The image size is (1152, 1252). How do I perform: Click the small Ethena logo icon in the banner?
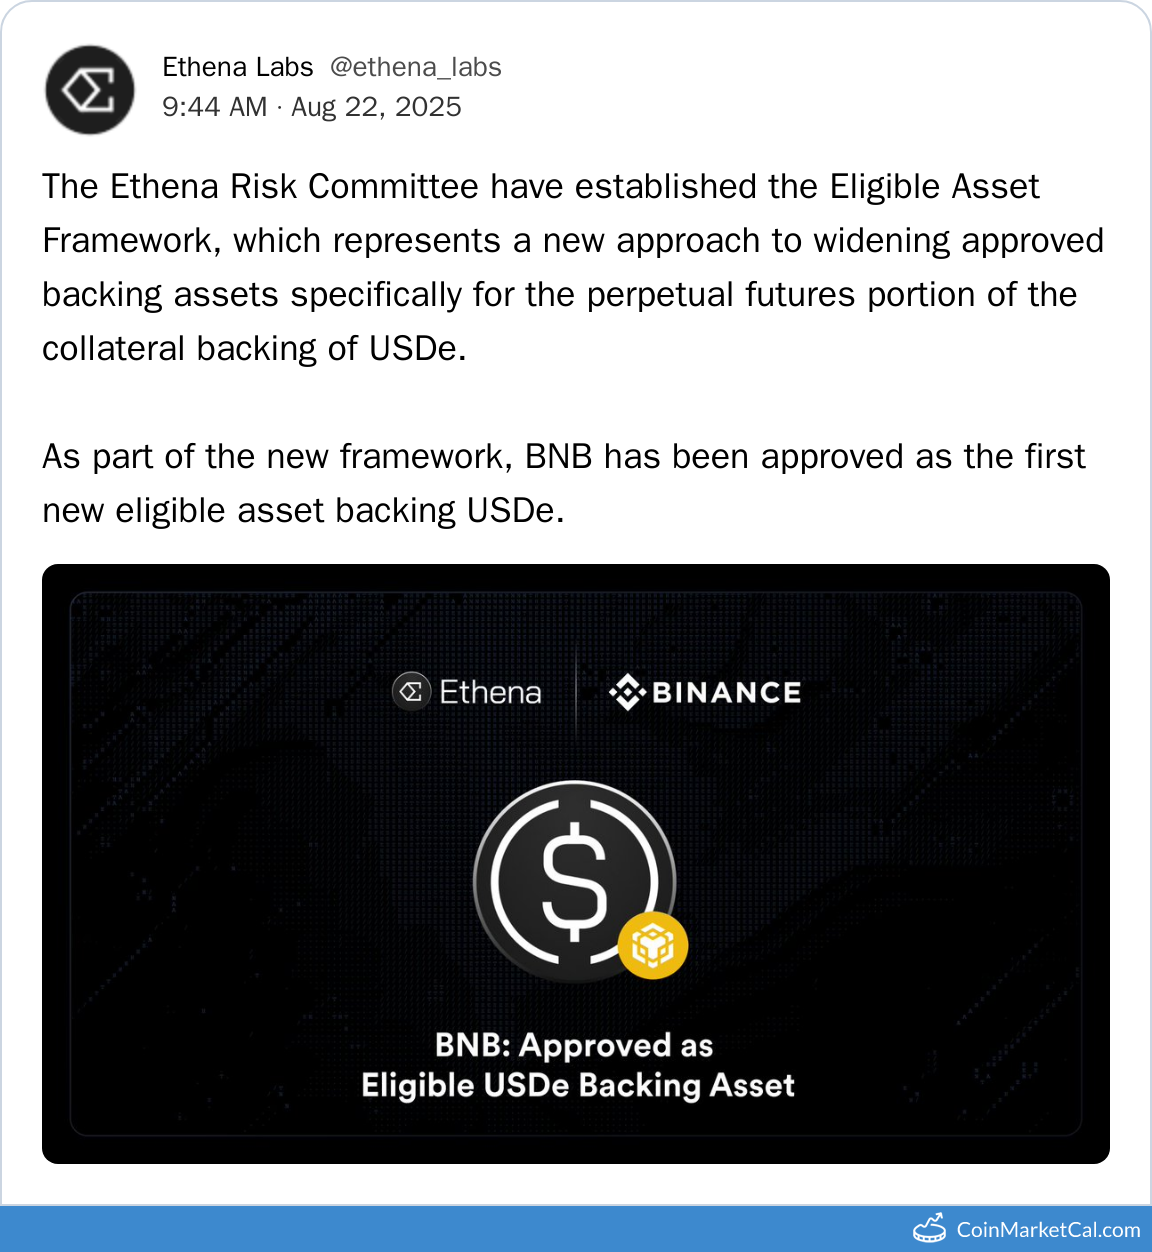click(x=411, y=692)
